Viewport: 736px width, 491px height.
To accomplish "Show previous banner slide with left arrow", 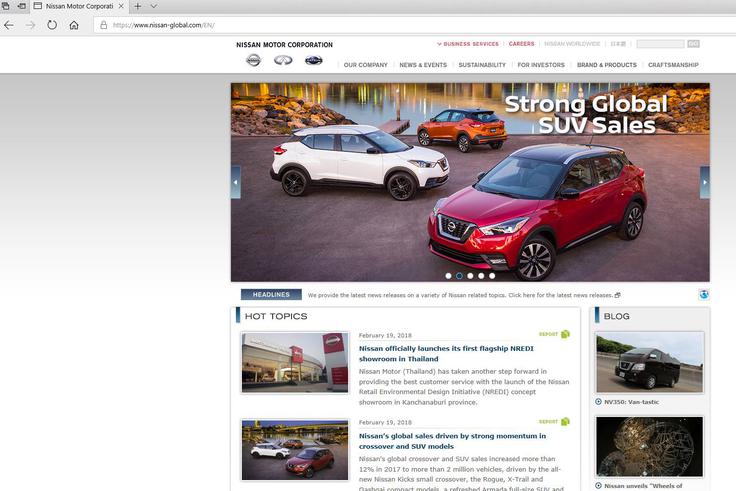I will pos(236,182).
